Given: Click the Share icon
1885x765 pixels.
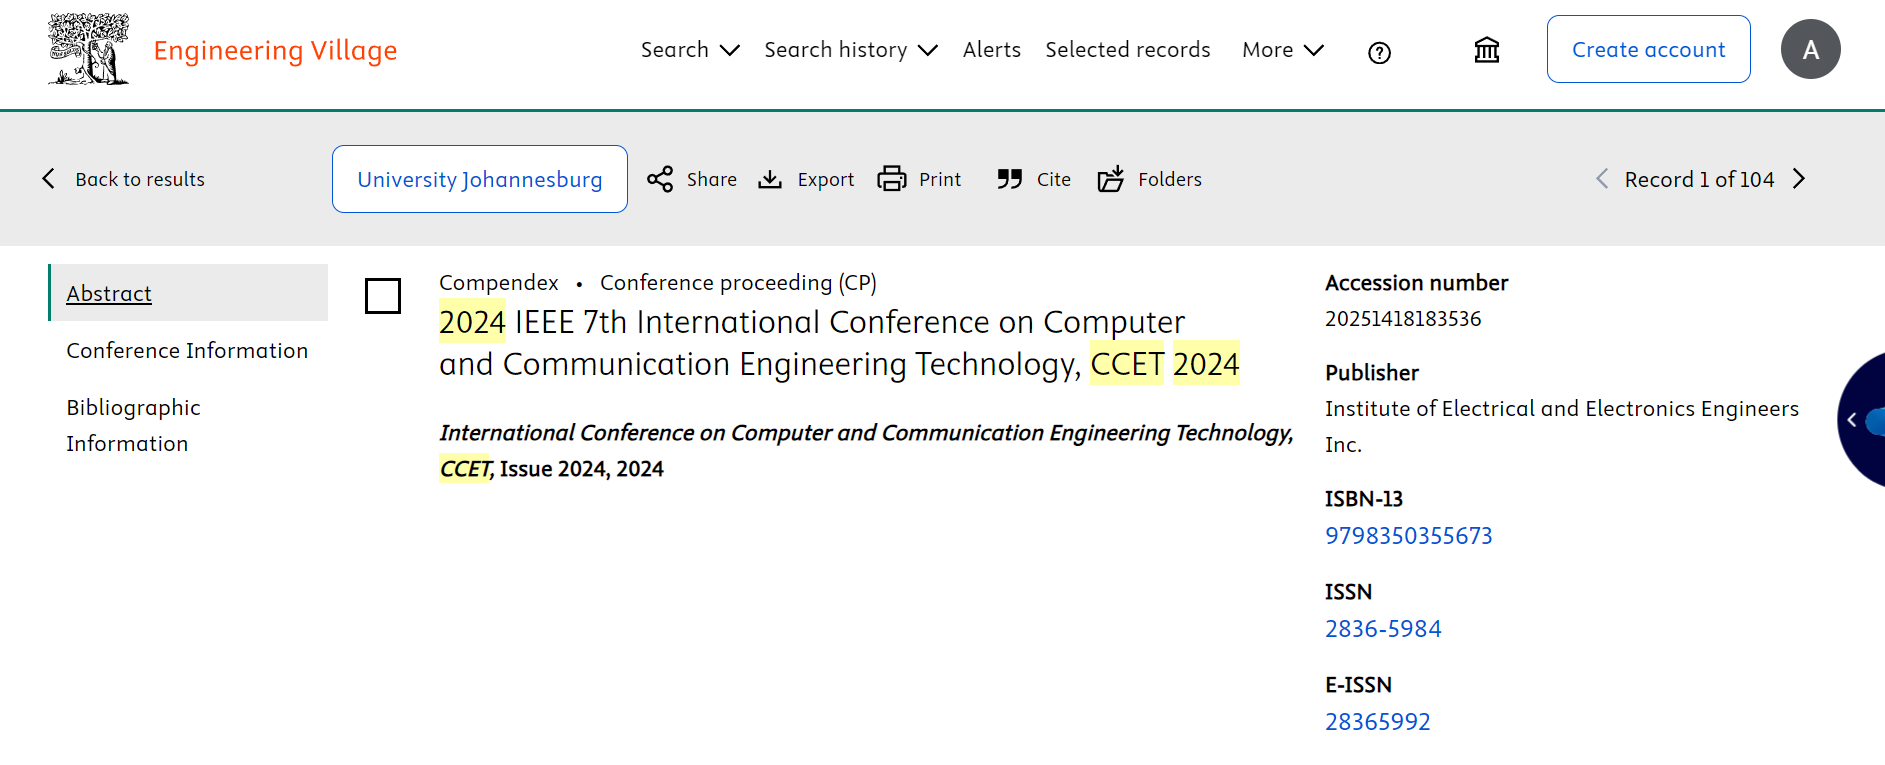Looking at the screenshot, I should (x=660, y=179).
